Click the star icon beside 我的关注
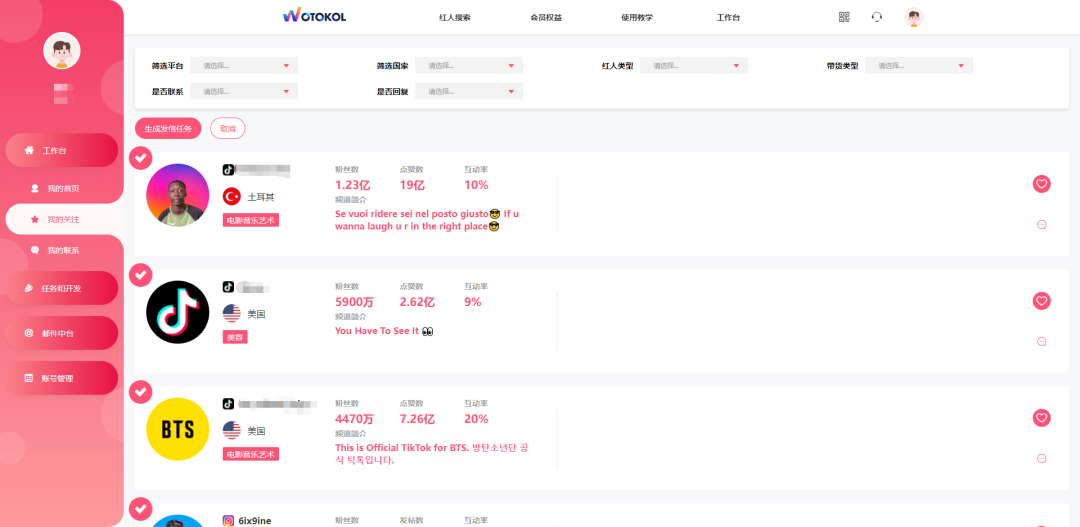 (34, 219)
